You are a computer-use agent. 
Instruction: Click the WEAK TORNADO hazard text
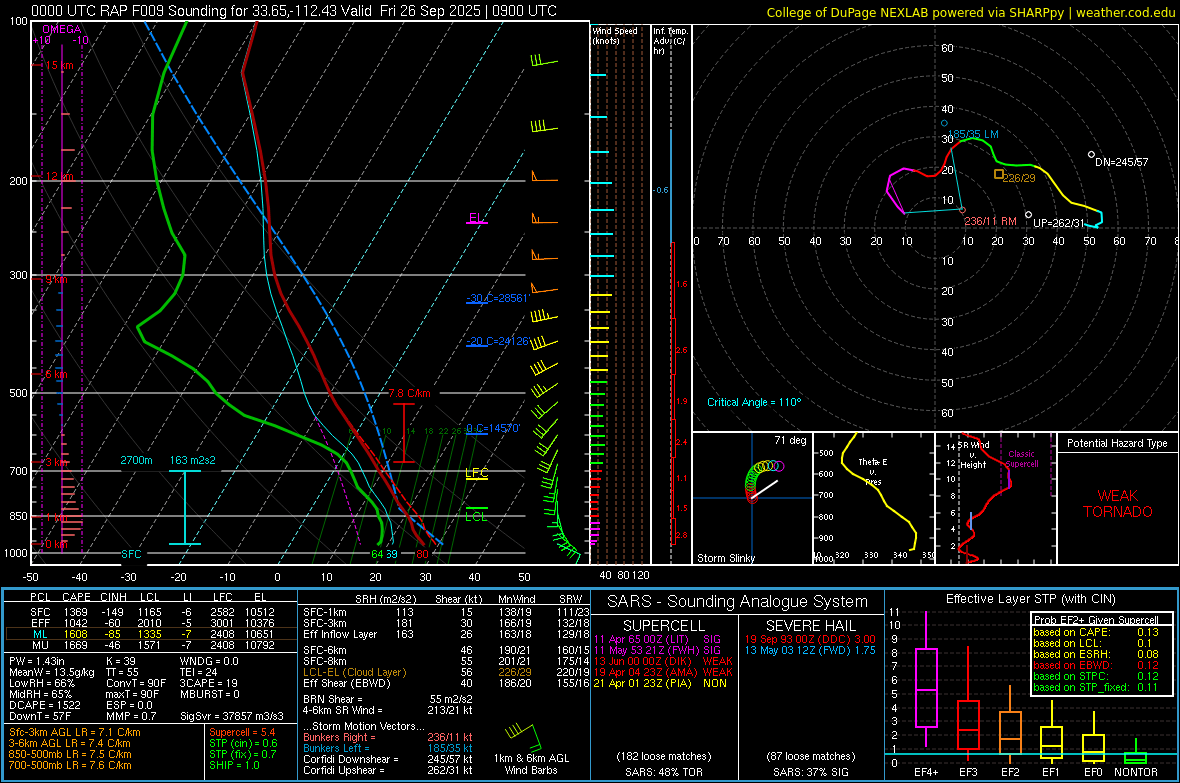(1118, 504)
